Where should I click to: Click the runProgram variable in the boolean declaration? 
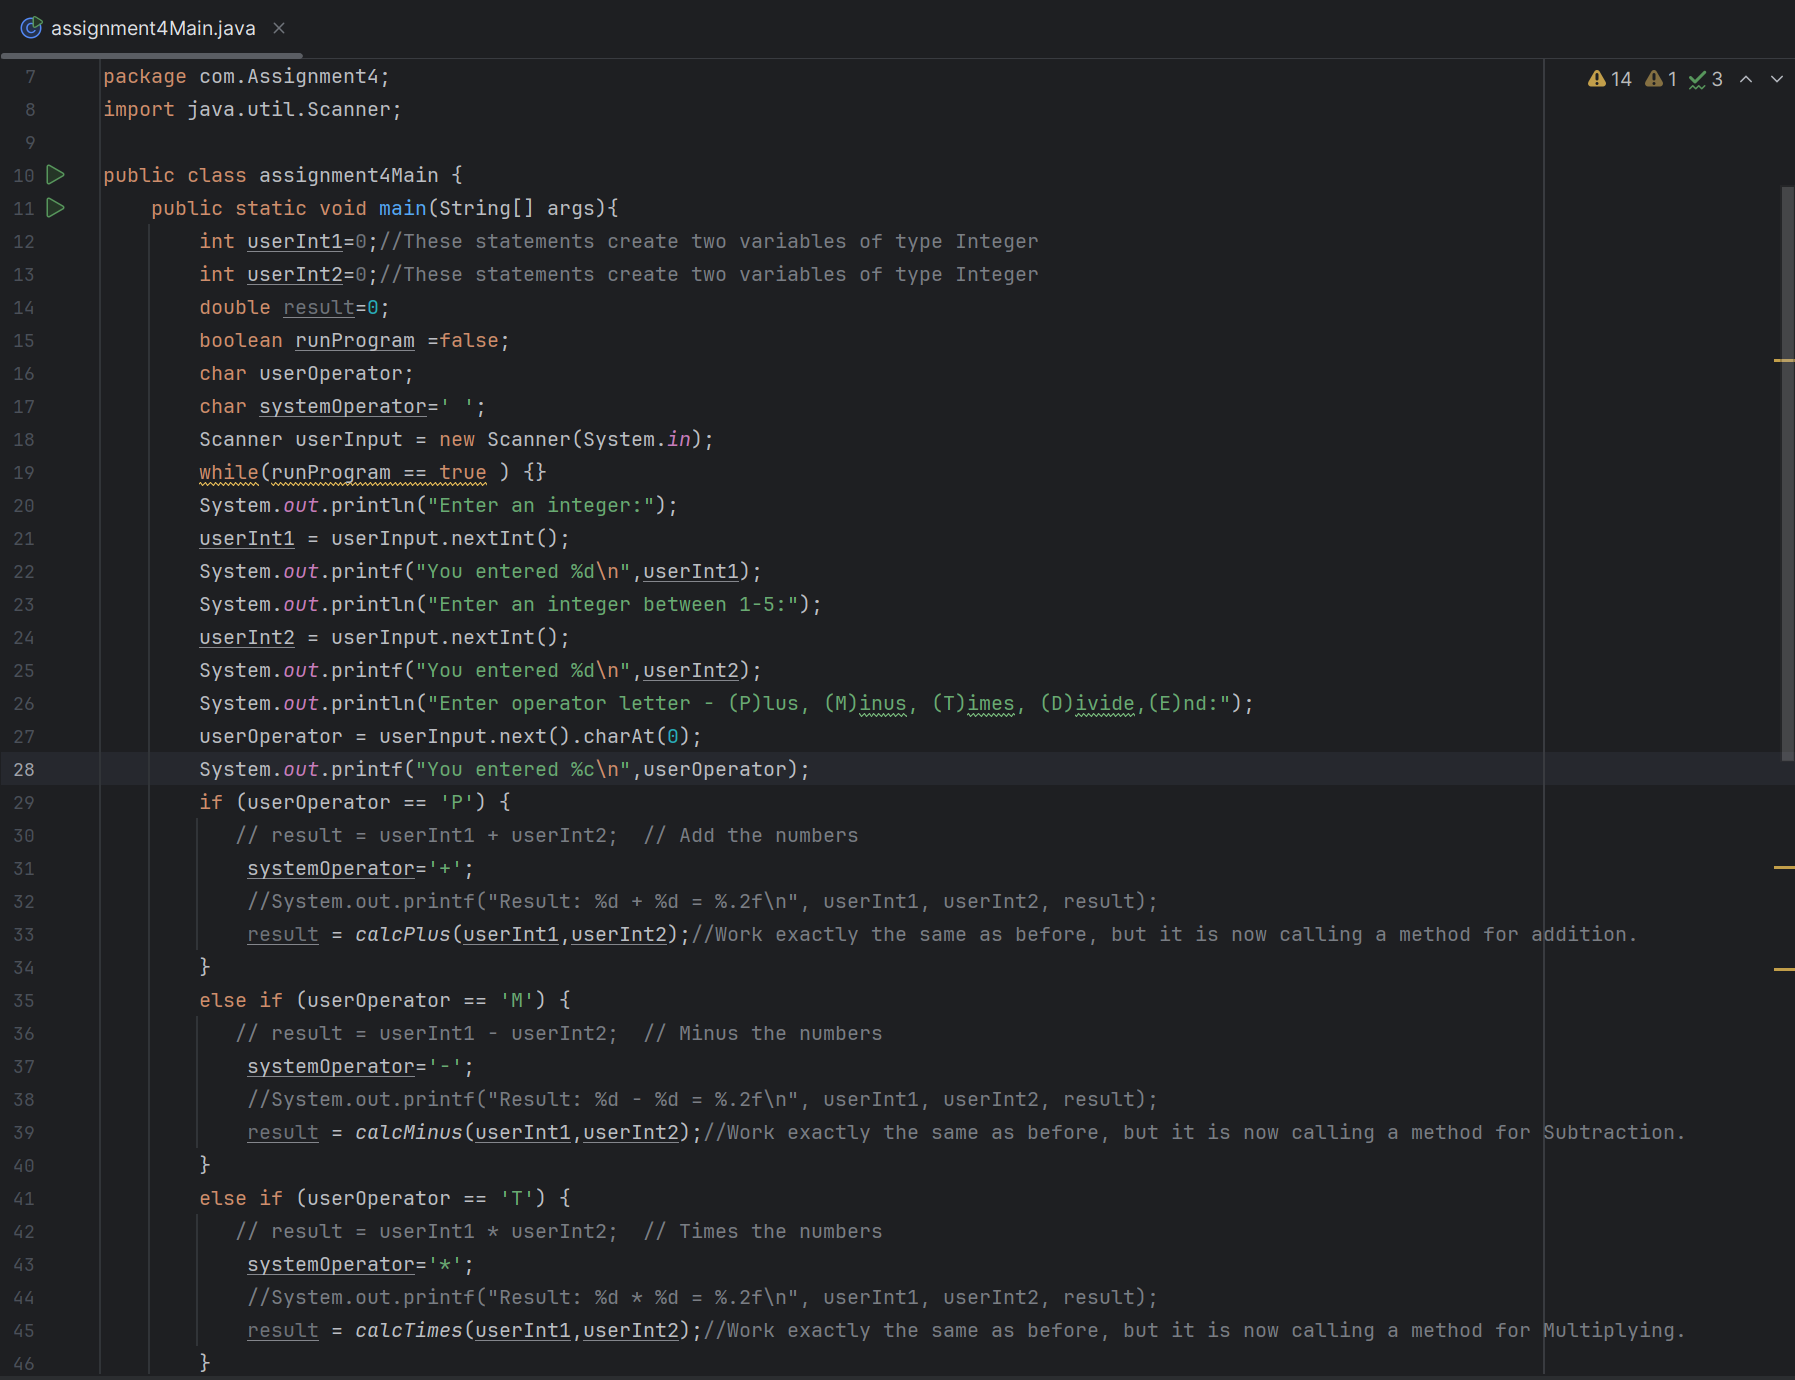pos(355,340)
